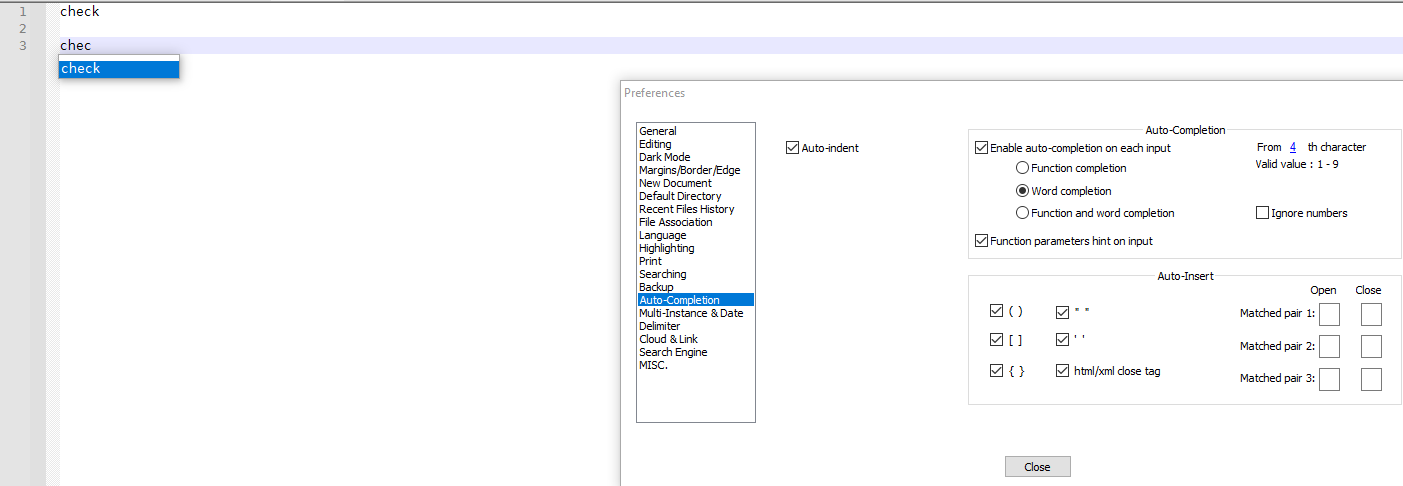Toggle Auto-indent checkbox

click(x=793, y=148)
